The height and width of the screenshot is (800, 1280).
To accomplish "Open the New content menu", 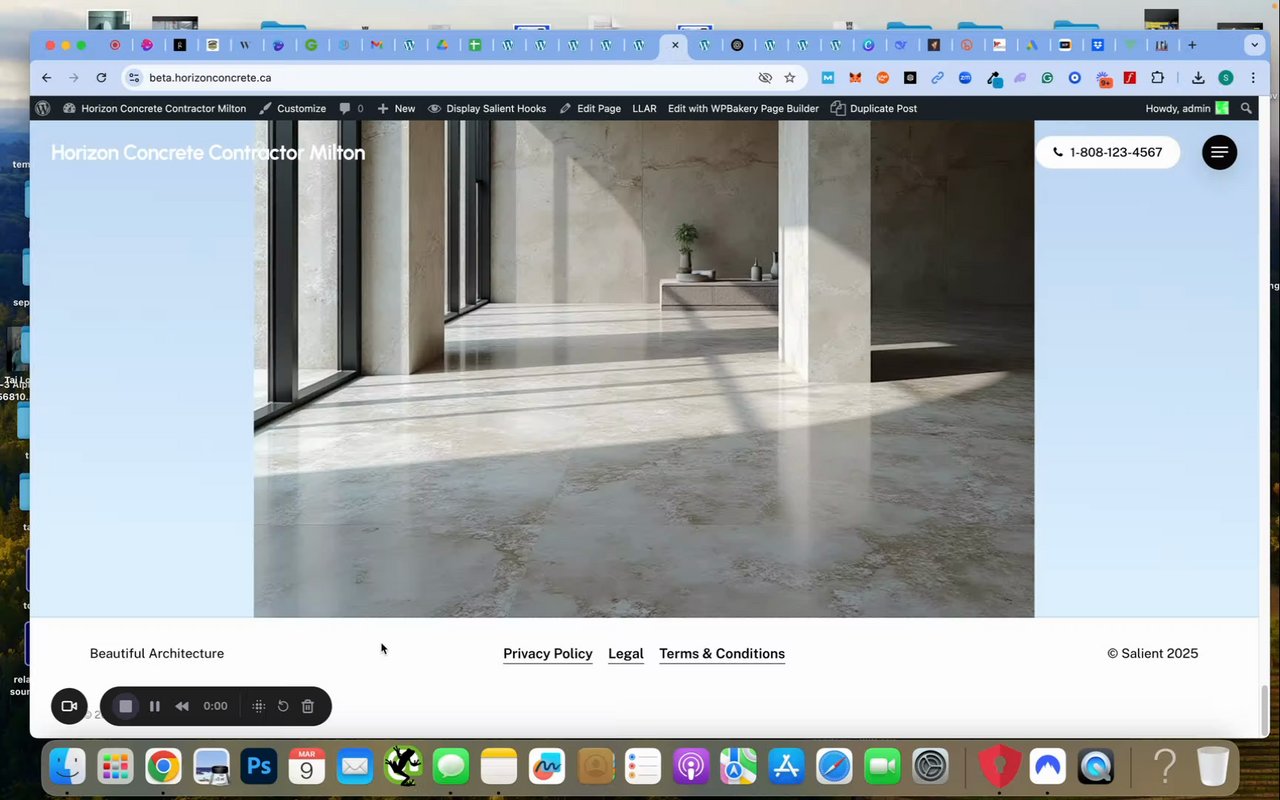I will click(396, 108).
